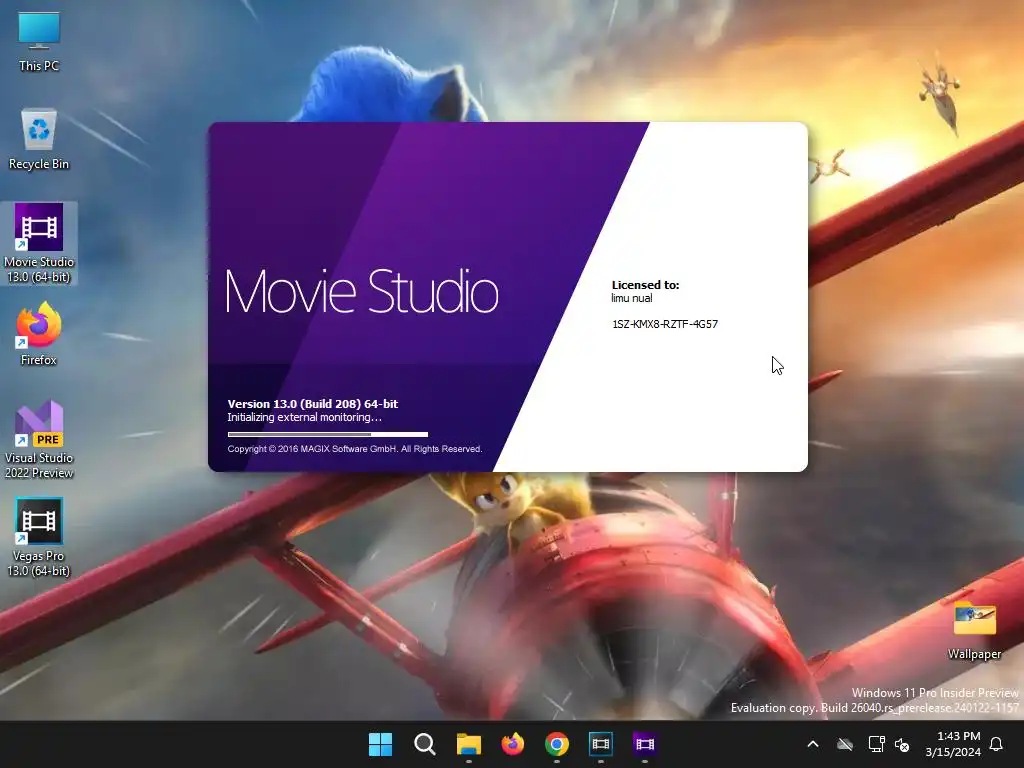Click the 'limu nual' licensee name

[632, 298]
